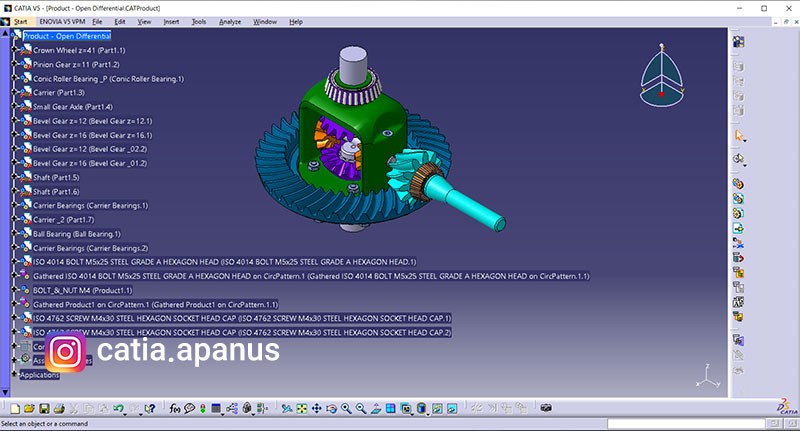Viewport: 800px width, 431px height.
Task: Click the Fly Mode airplane icon
Action: pos(287,409)
